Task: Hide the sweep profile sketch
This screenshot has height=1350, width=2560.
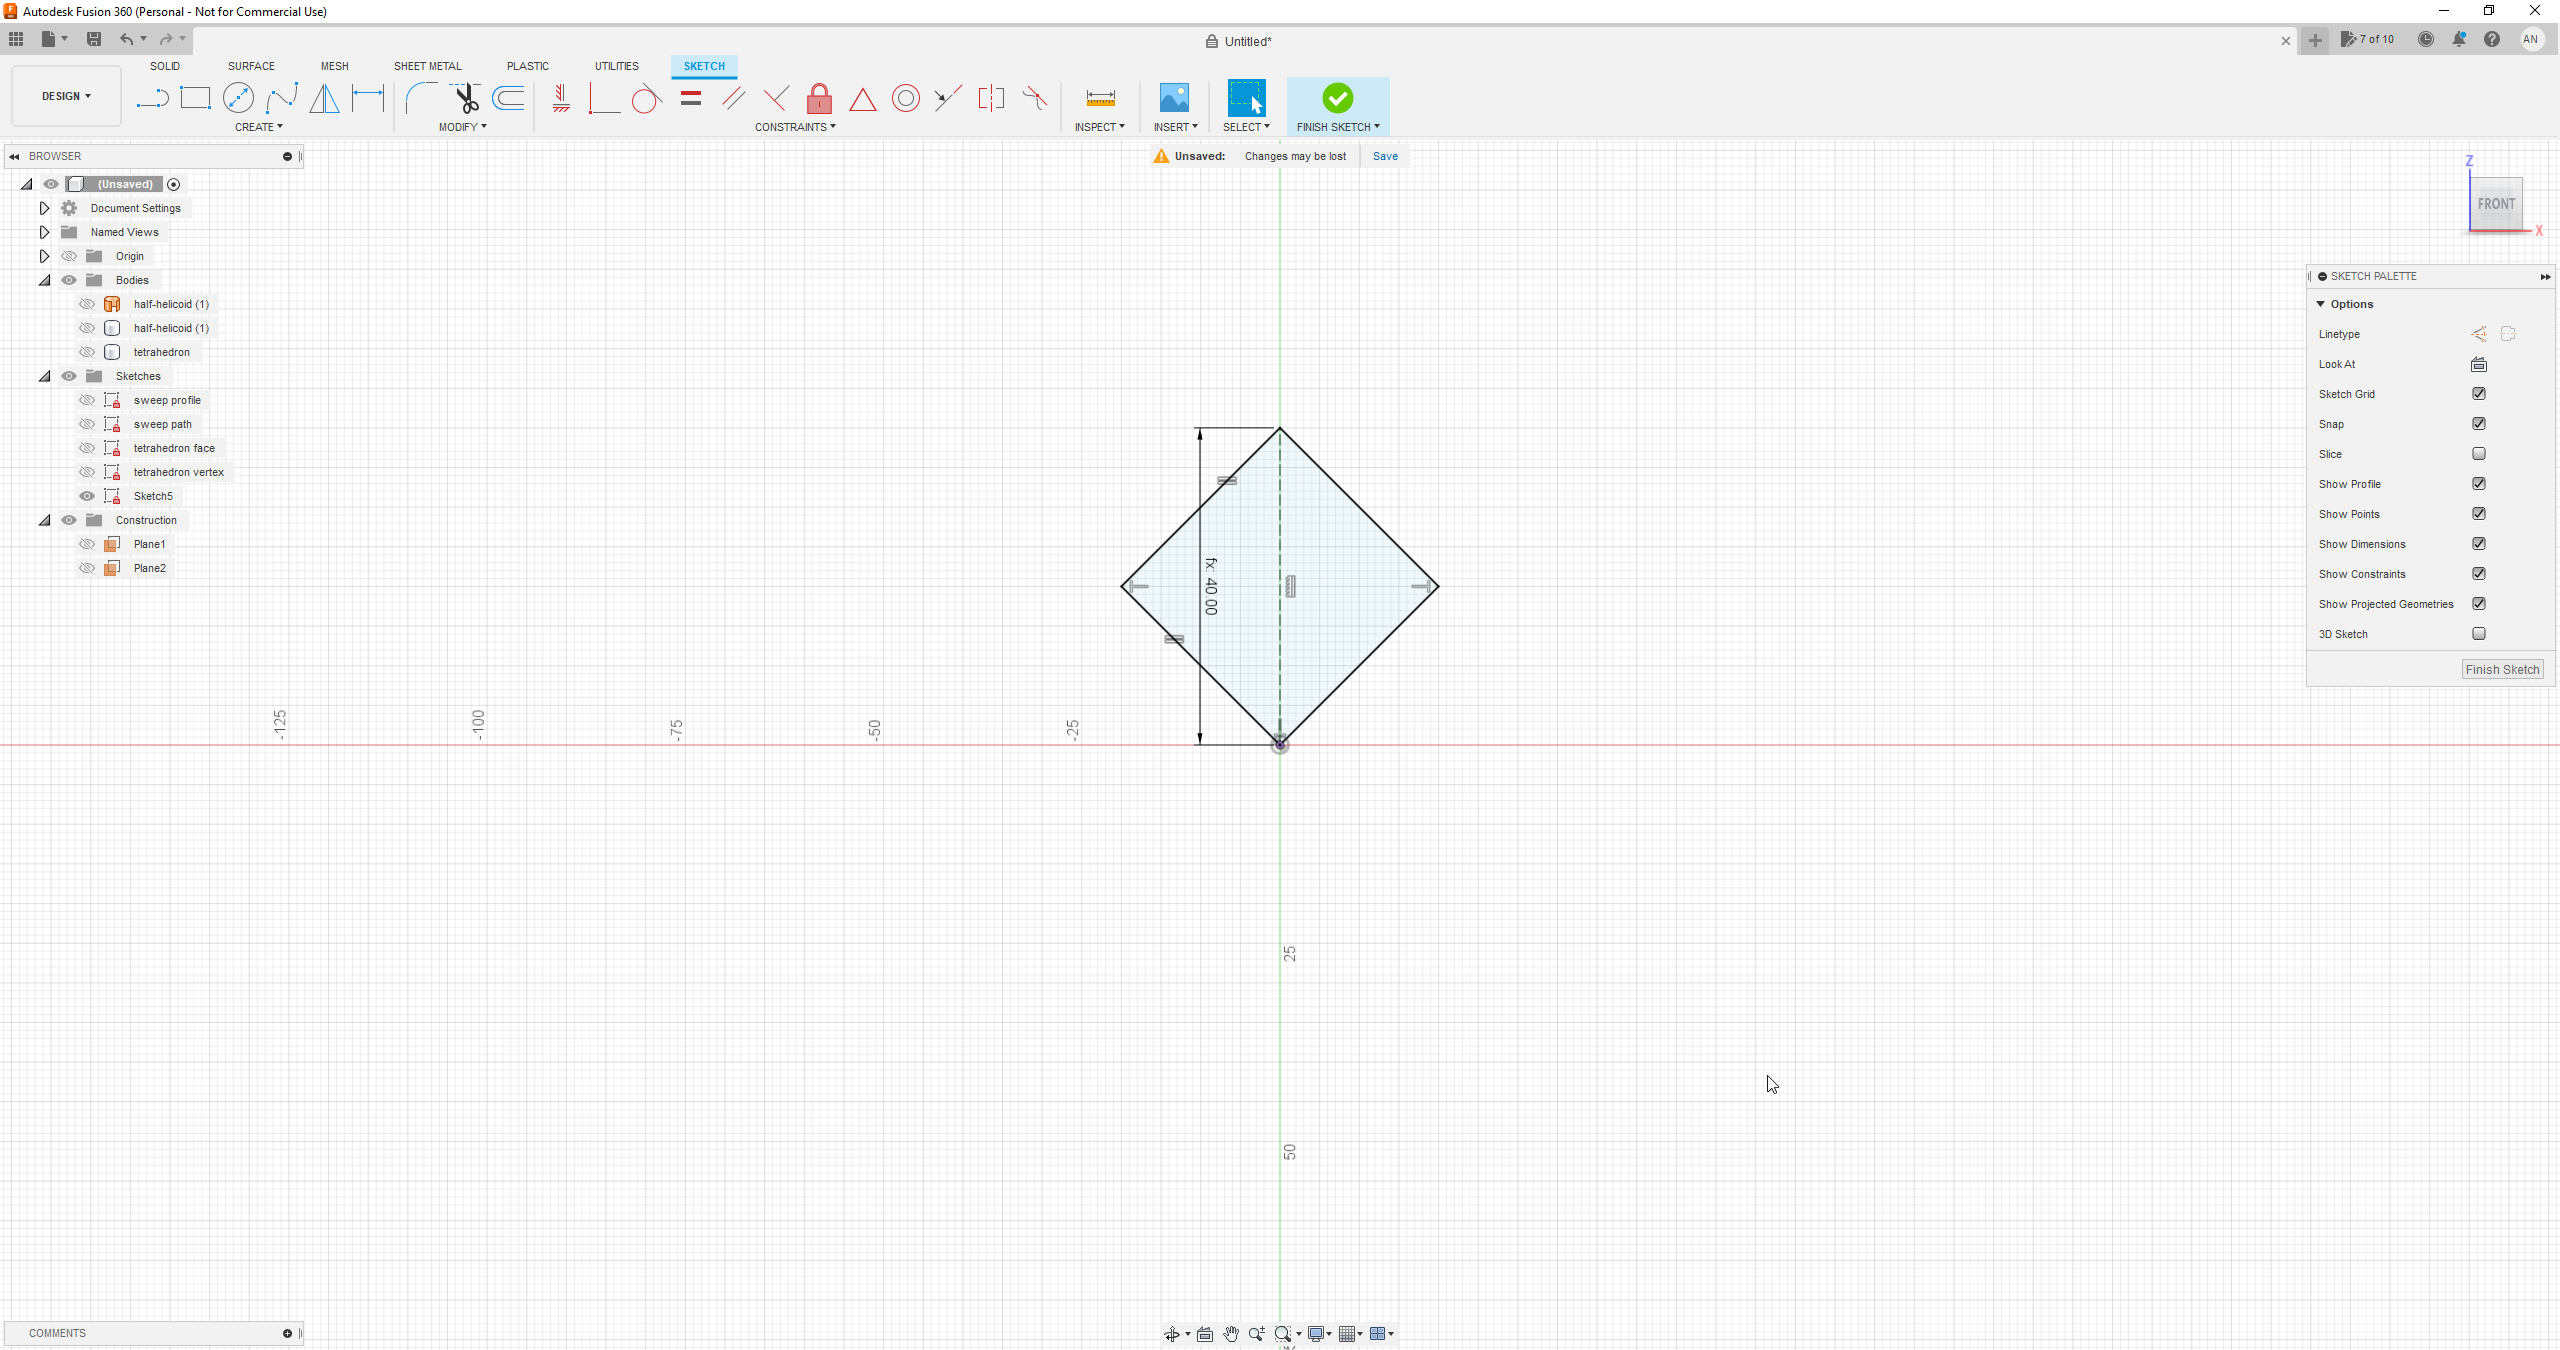Action: click(87, 399)
